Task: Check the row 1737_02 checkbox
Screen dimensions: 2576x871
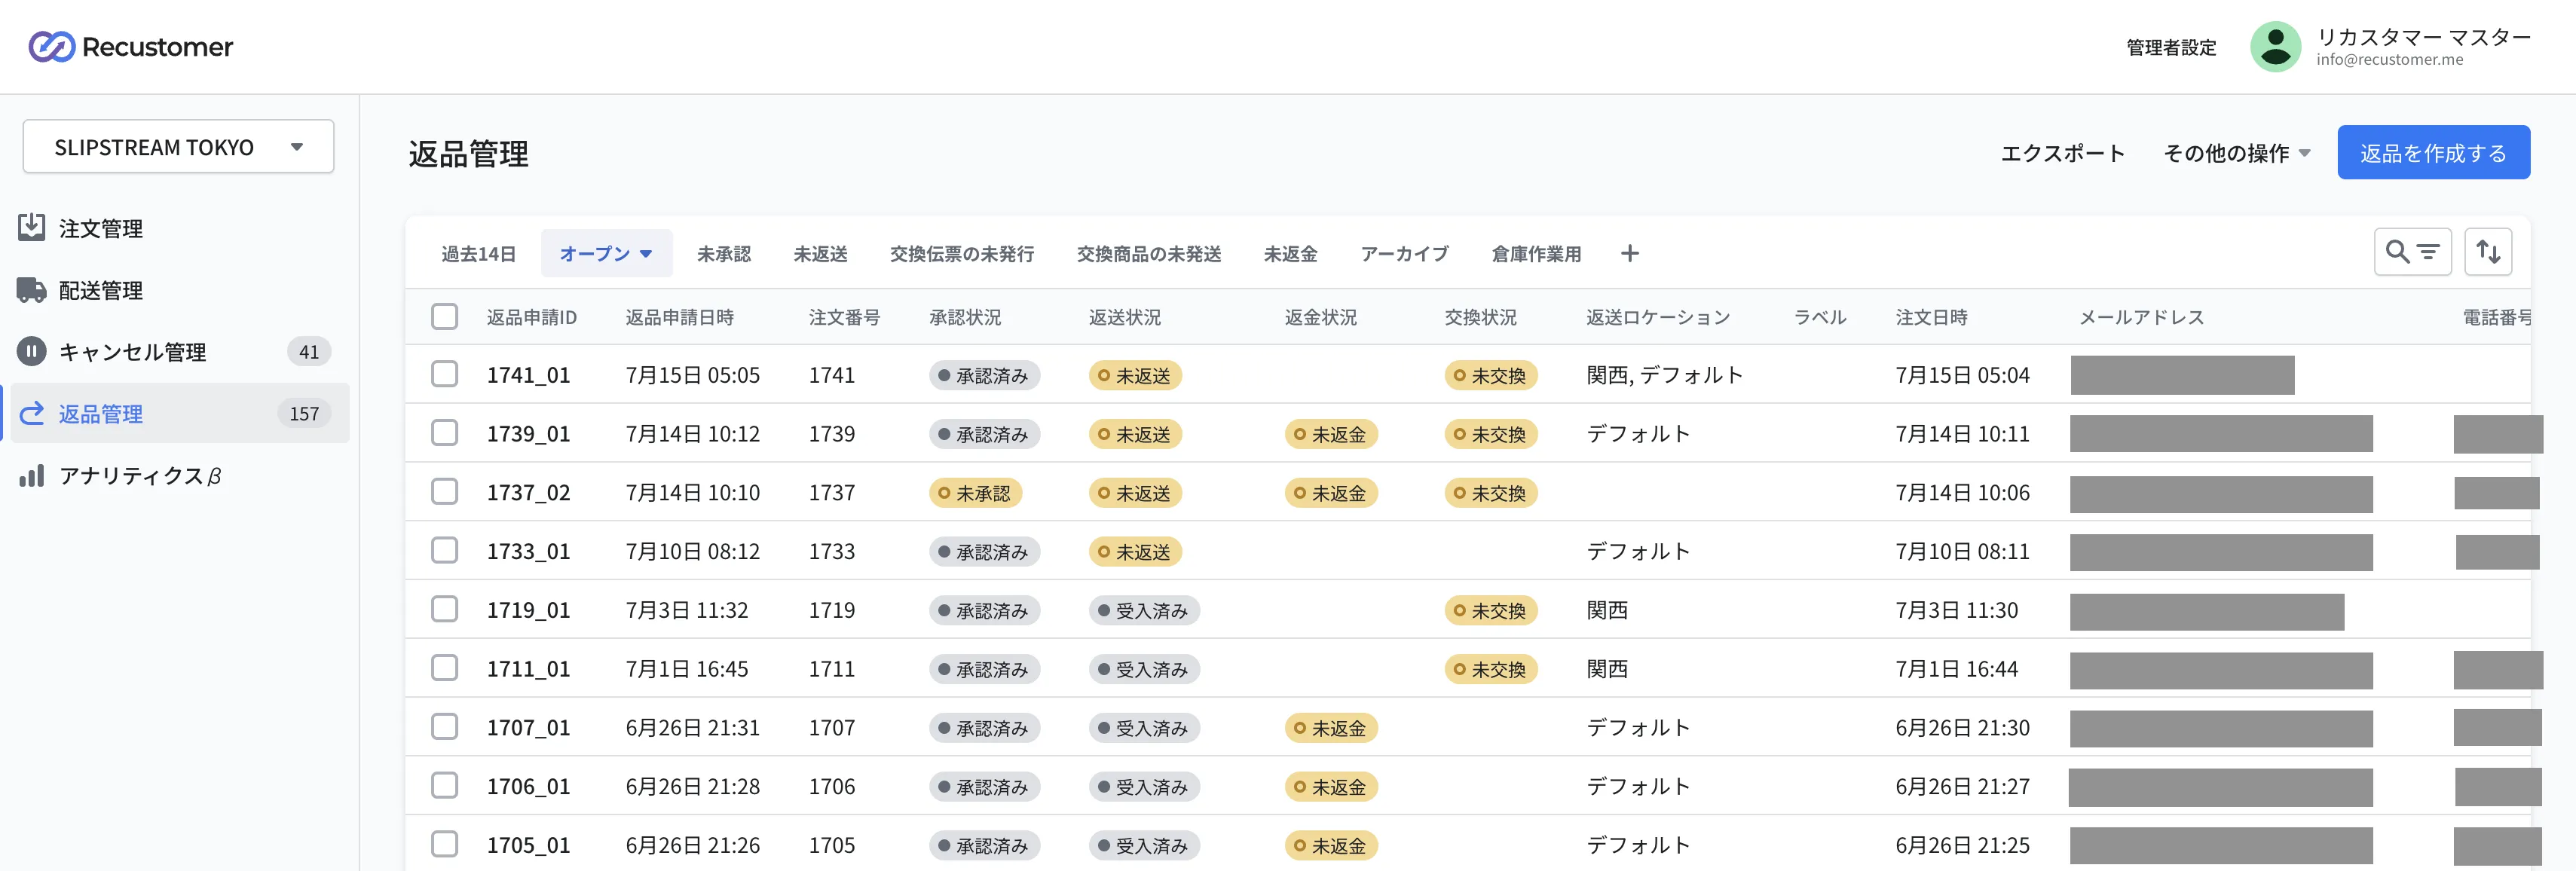Action: [444, 492]
